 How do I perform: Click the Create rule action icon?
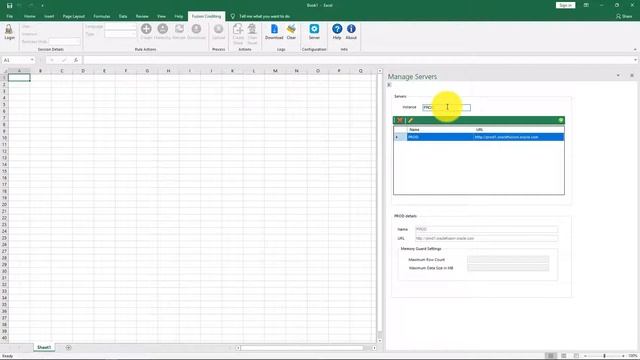coord(146,29)
